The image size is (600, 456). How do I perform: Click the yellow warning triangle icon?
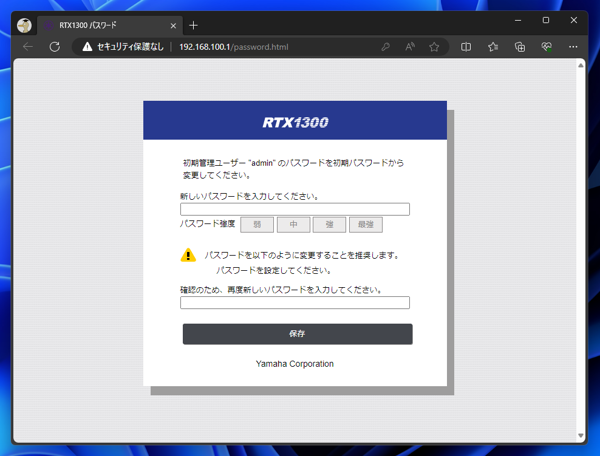coord(188,255)
